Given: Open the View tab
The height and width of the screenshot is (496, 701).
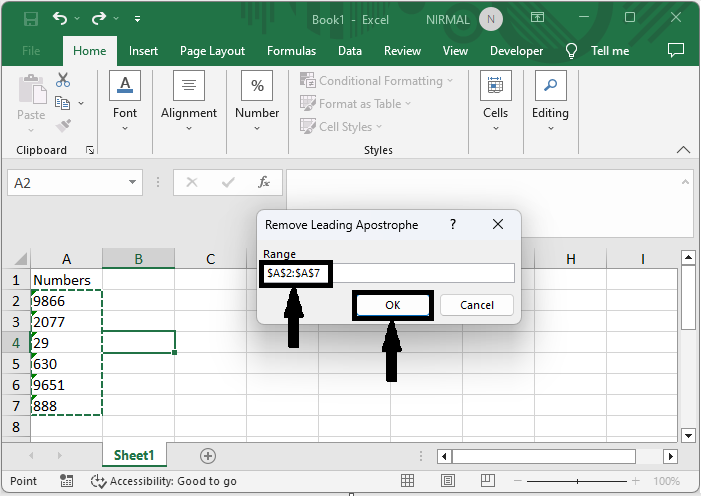Looking at the screenshot, I should [x=455, y=51].
